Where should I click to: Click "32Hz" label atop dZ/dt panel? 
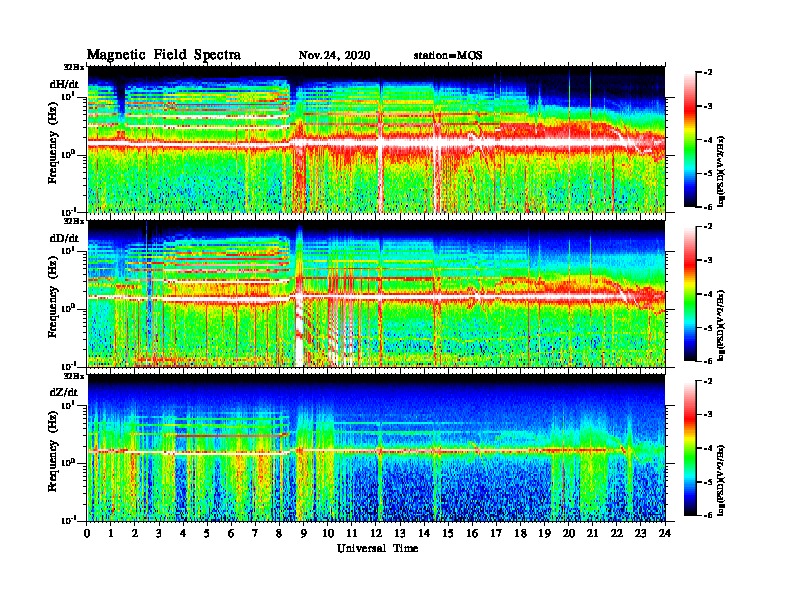click(x=73, y=376)
